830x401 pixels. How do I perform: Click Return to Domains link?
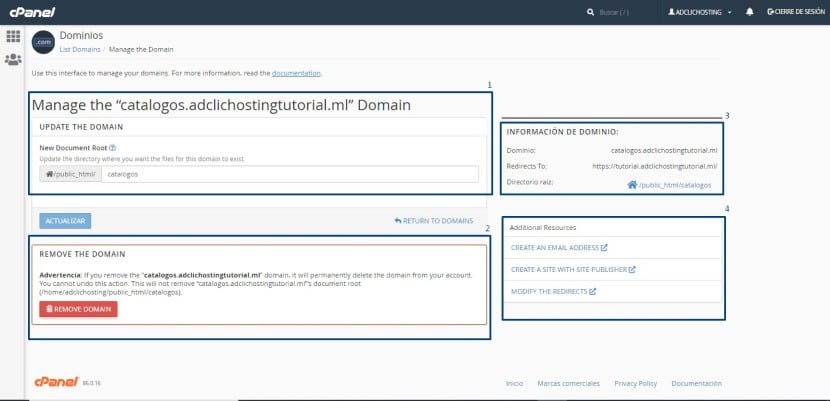(434, 221)
